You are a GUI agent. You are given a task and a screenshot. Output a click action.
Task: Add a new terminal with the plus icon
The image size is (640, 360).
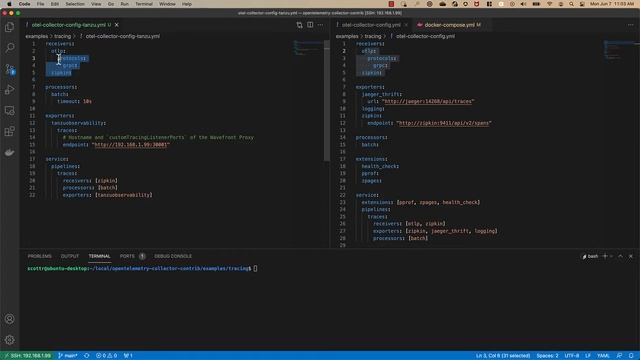pos(605,256)
